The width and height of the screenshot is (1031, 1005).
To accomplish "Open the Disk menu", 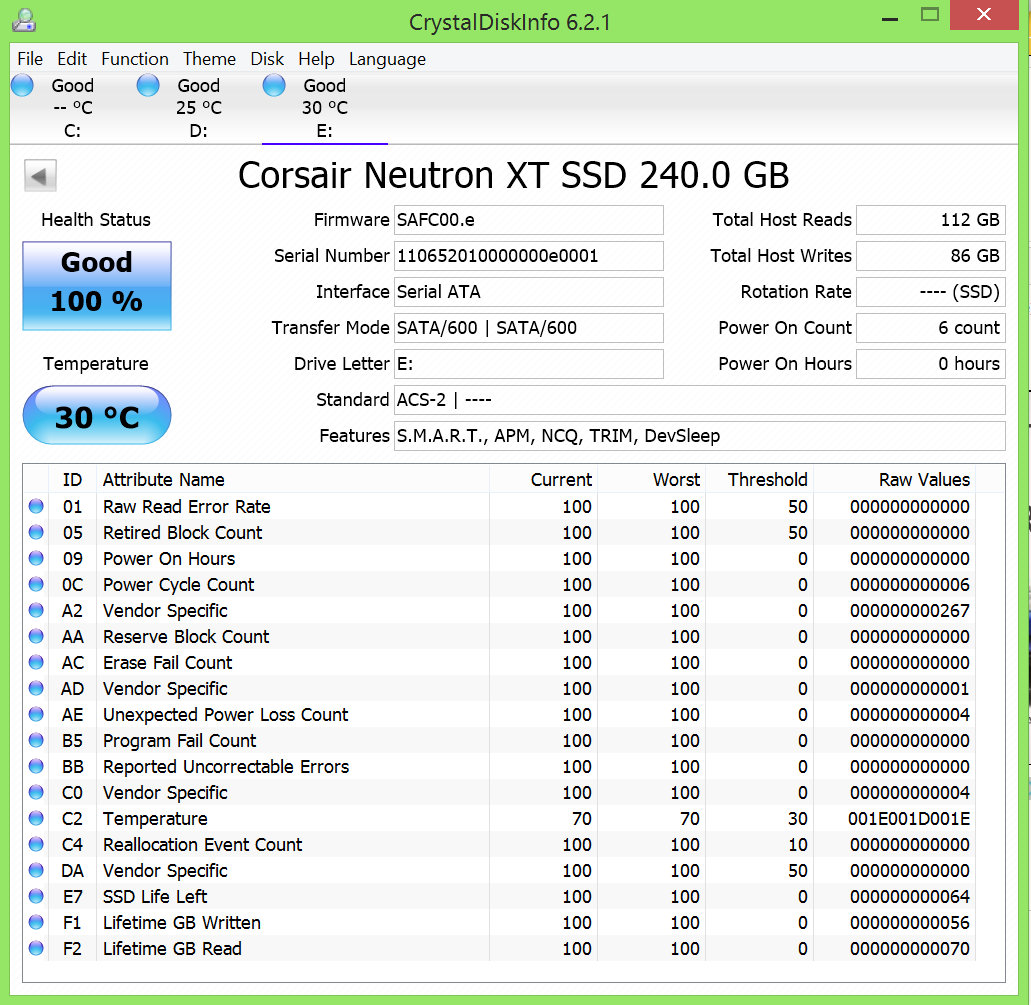I will (x=267, y=59).
